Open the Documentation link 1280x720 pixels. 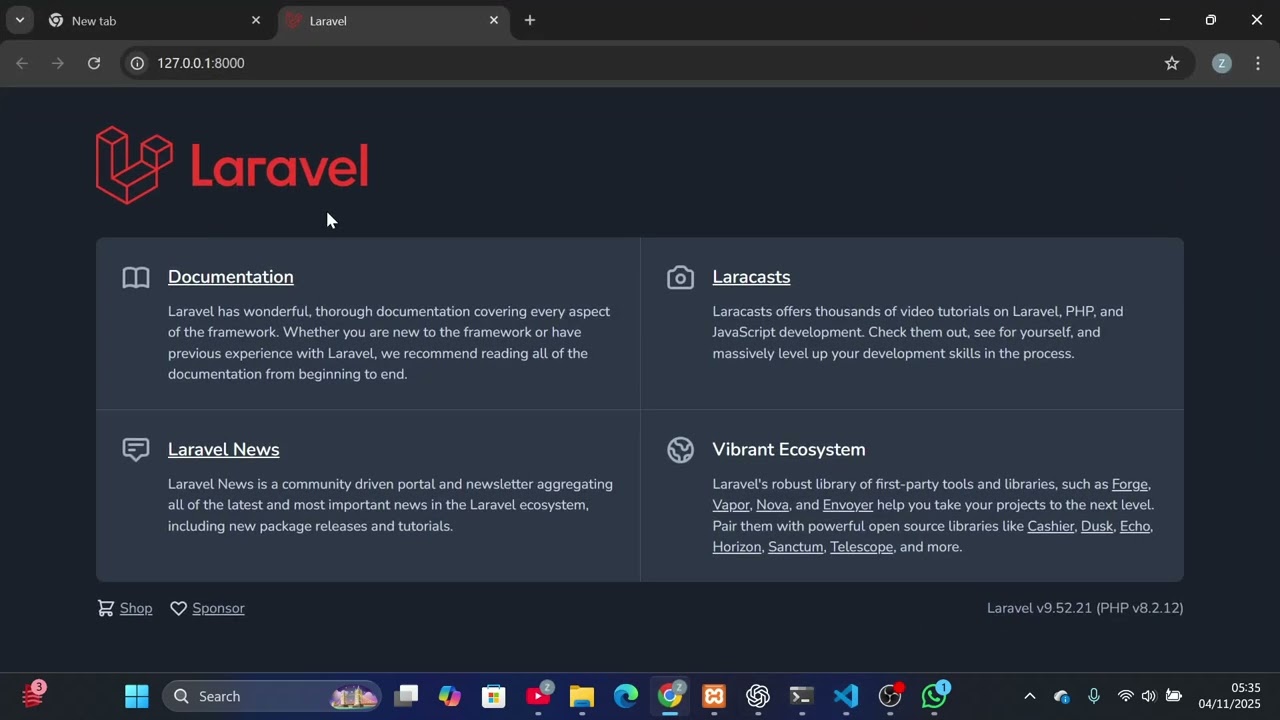[x=230, y=277]
